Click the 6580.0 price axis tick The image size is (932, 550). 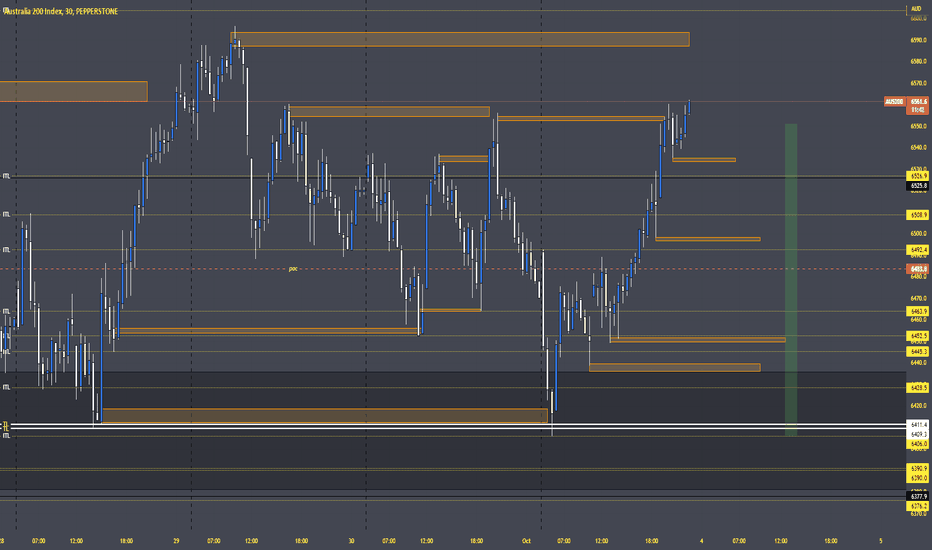click(x=918, y=61)
